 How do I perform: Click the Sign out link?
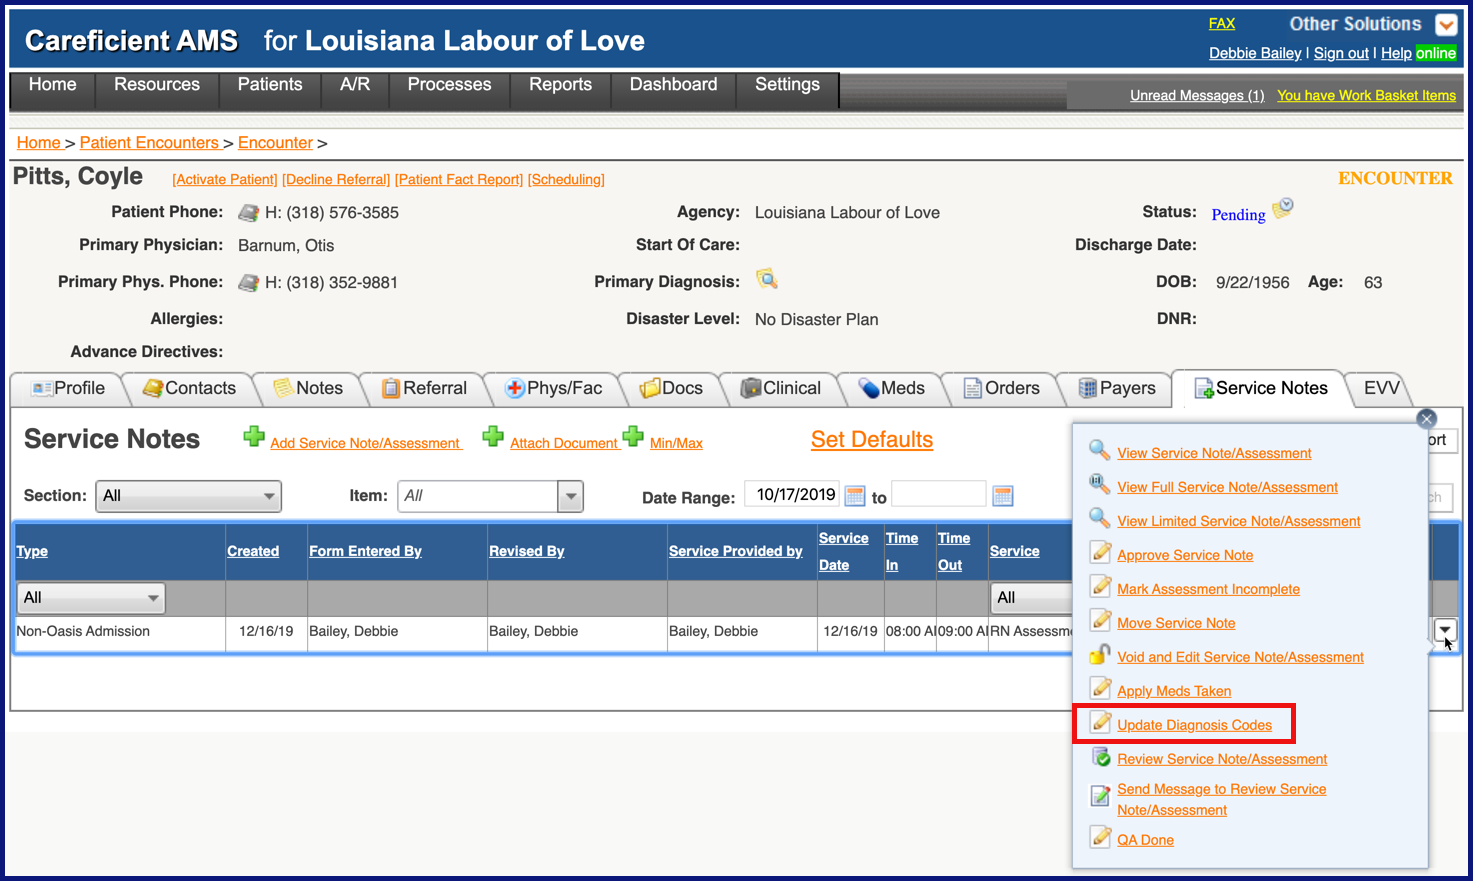click(x=1341, y=54)
